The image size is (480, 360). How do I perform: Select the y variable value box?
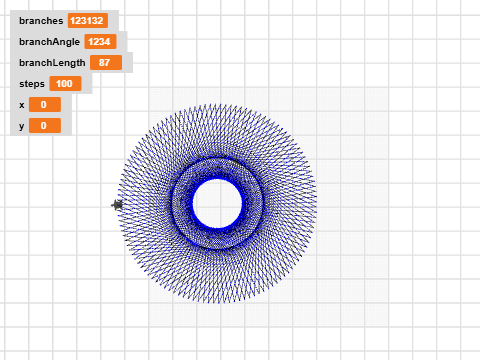45,126
